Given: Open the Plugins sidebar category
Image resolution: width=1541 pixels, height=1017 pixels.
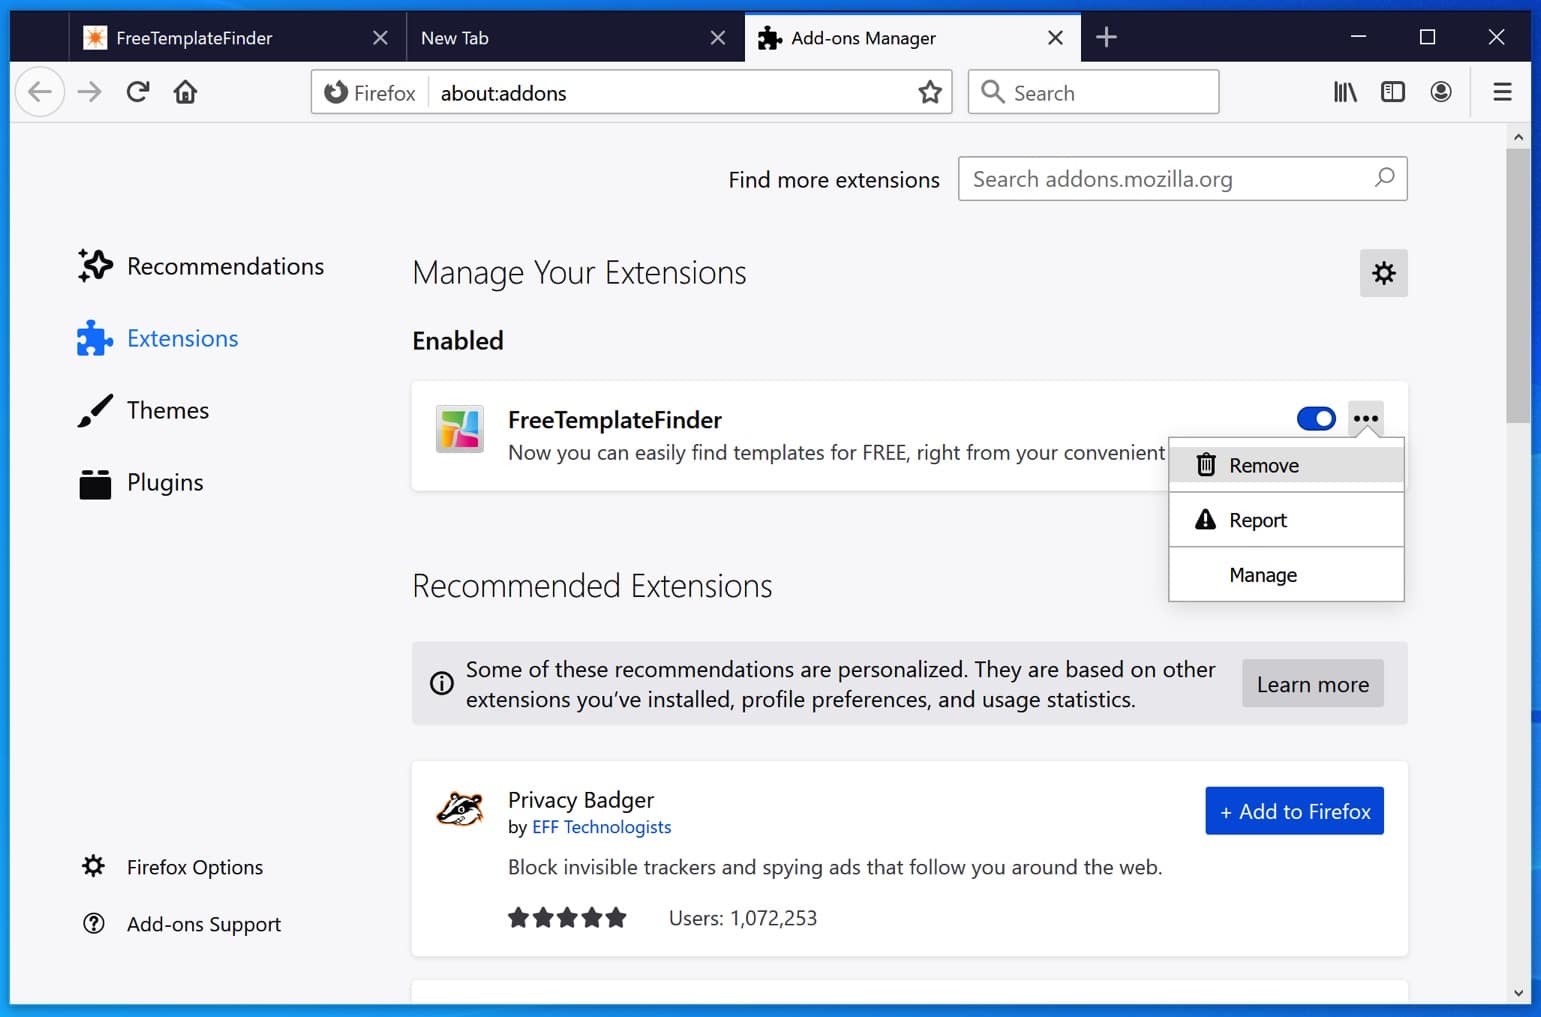Looking at the screenshot, I should pos(140,482).
